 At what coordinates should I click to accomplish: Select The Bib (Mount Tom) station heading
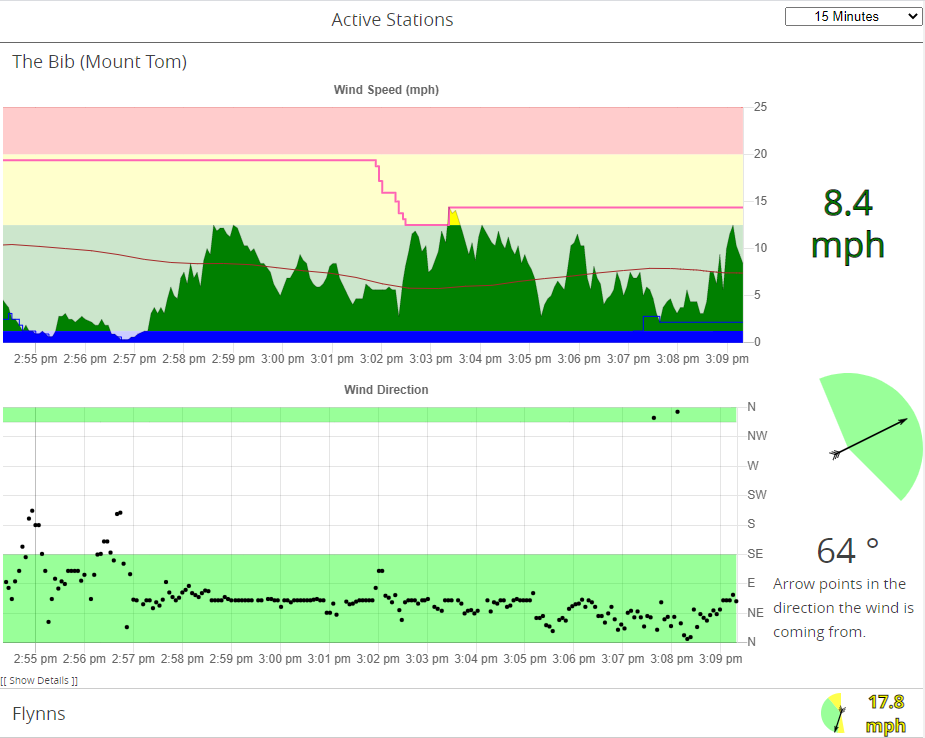(x=99, y=62)
